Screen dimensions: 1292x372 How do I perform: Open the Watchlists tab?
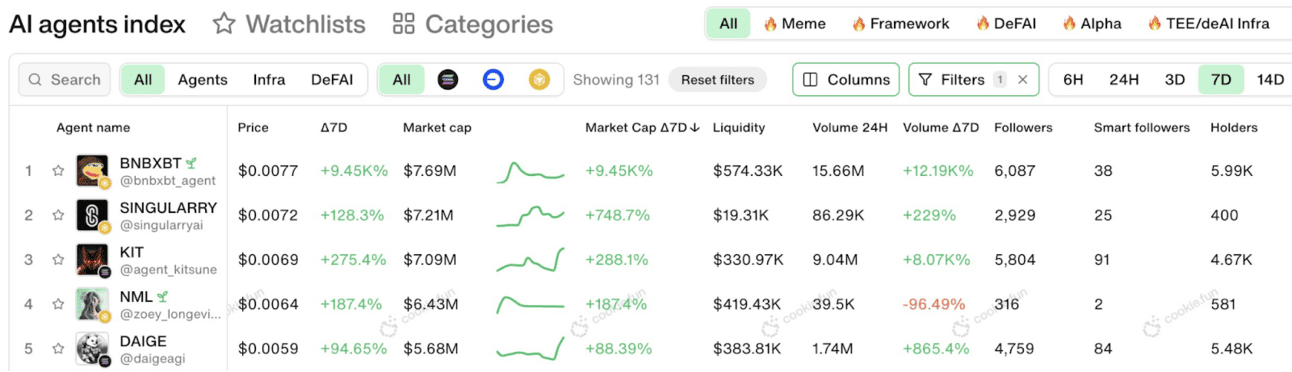click(289, 24)
